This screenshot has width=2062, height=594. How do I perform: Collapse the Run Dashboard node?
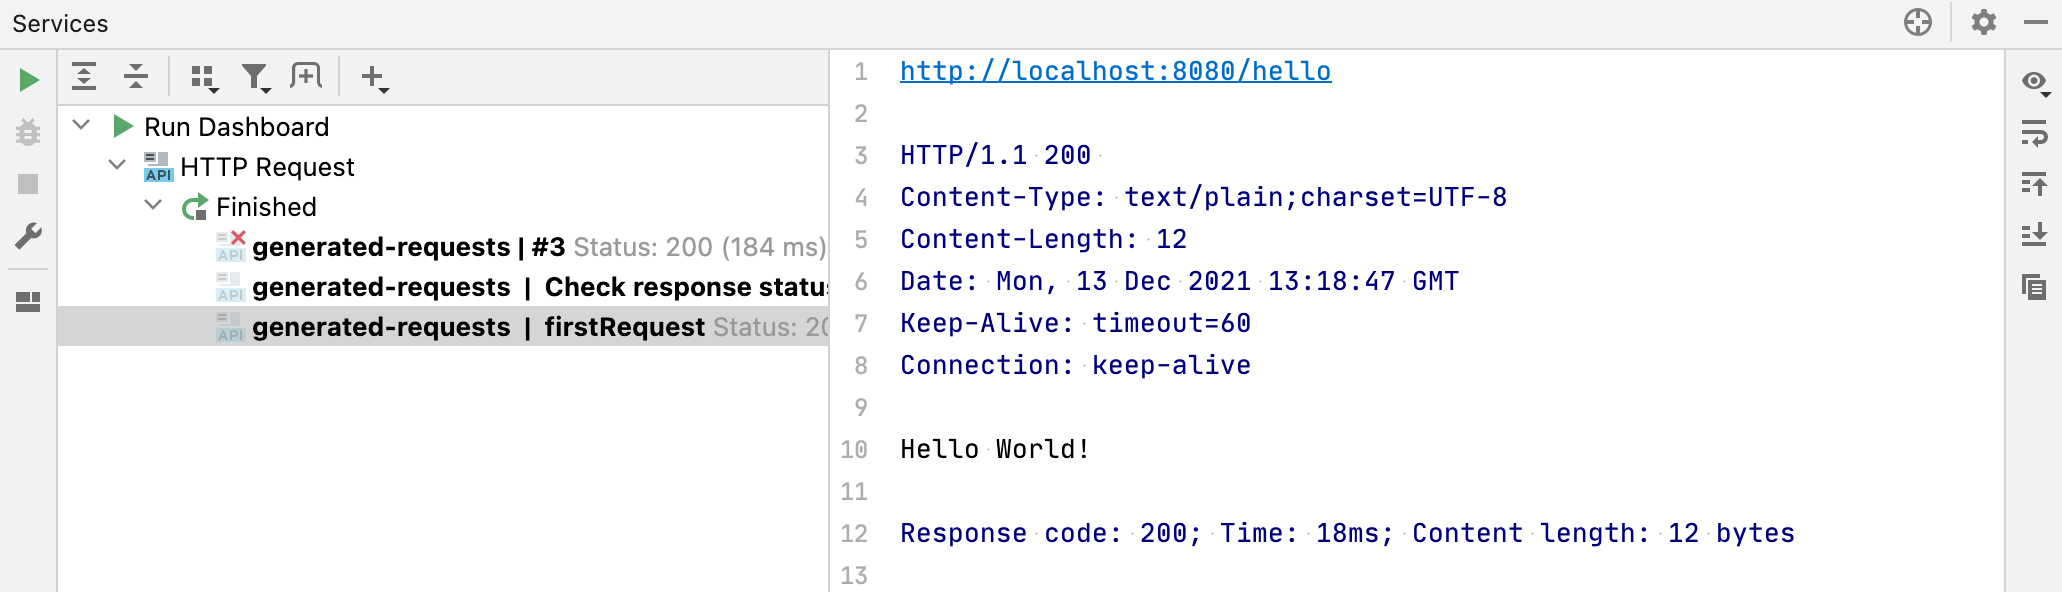pyautogui.click(x=83, y=126)
